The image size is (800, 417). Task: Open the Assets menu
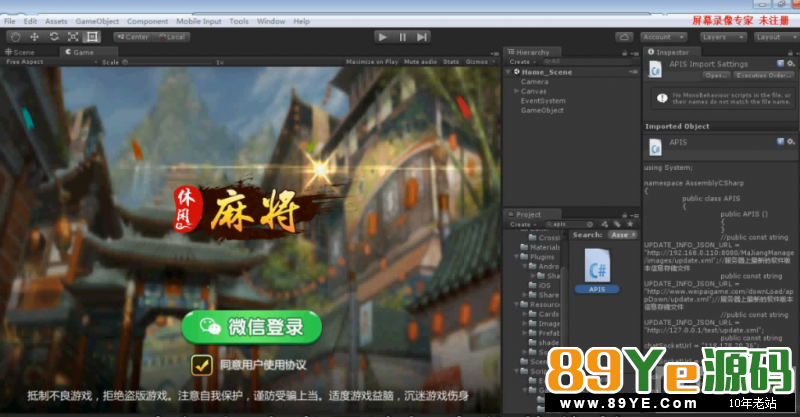coord(56,21)
